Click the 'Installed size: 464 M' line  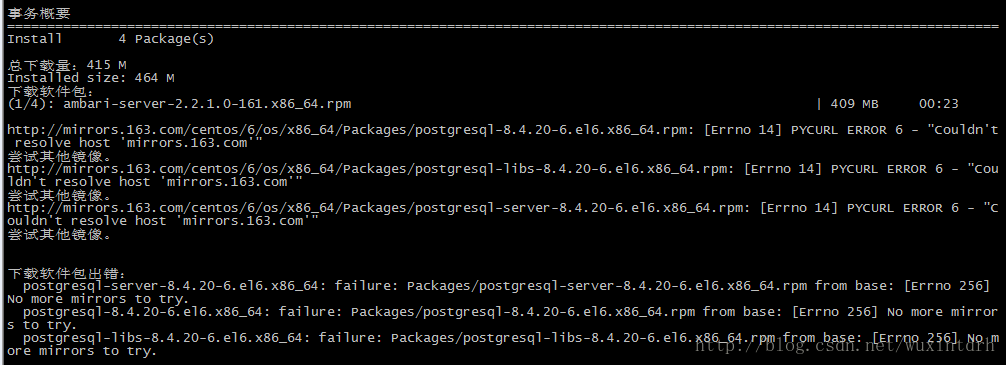tap(90, 78)
